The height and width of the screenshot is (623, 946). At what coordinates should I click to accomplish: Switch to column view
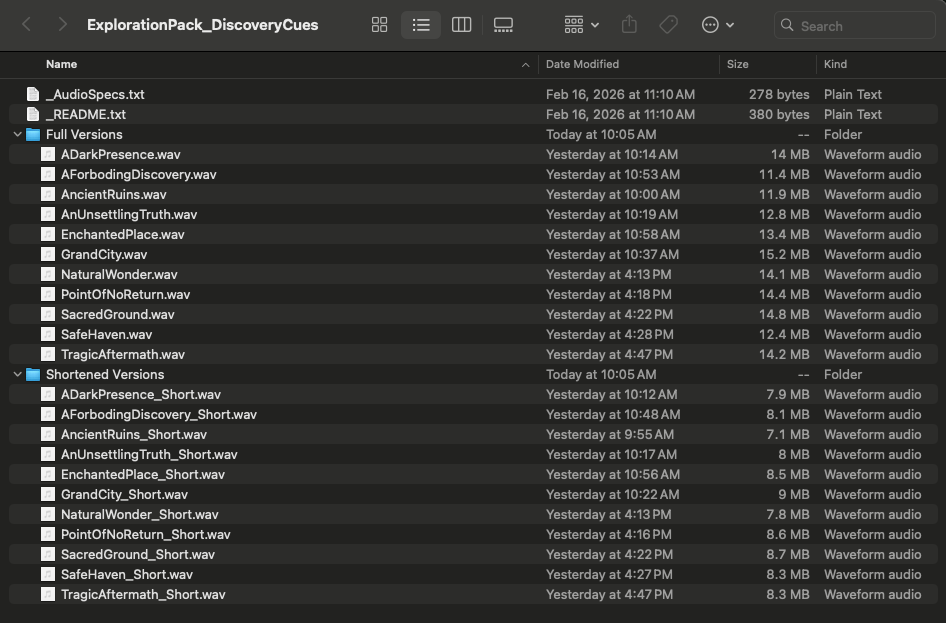pos(462,25)
